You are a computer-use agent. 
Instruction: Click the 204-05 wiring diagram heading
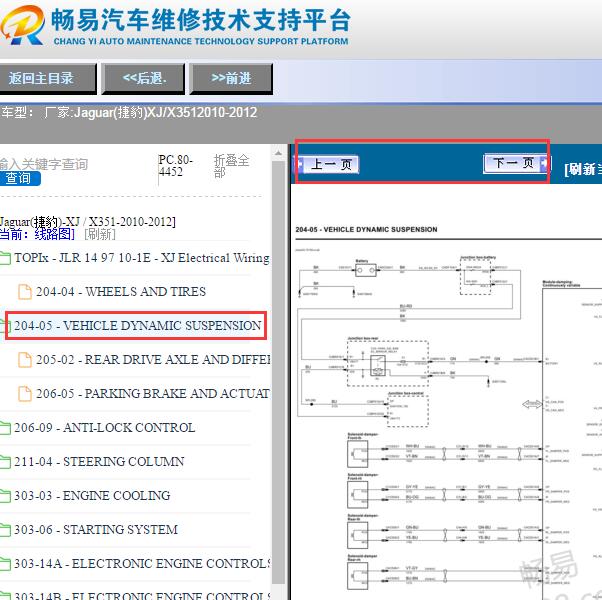coord(366,230)
